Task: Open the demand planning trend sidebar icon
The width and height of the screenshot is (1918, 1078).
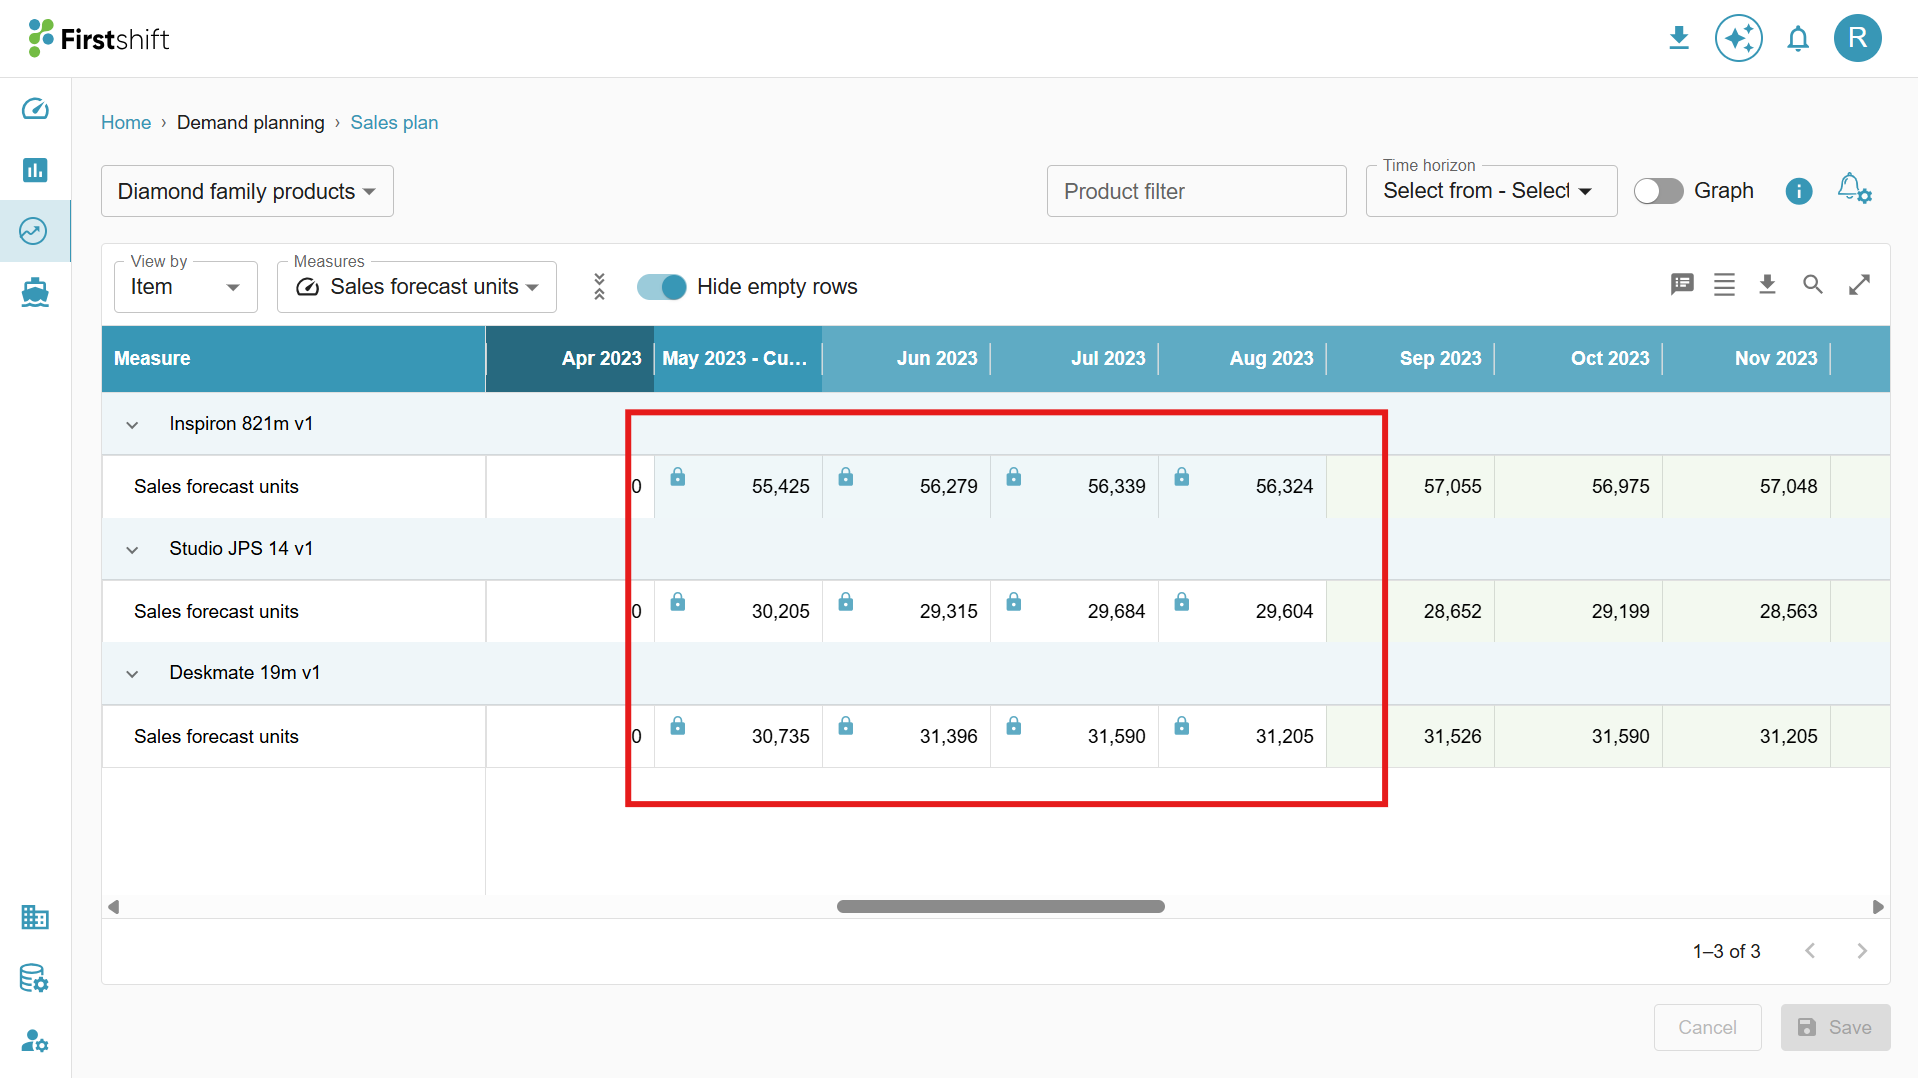Action: click(33, 231)
